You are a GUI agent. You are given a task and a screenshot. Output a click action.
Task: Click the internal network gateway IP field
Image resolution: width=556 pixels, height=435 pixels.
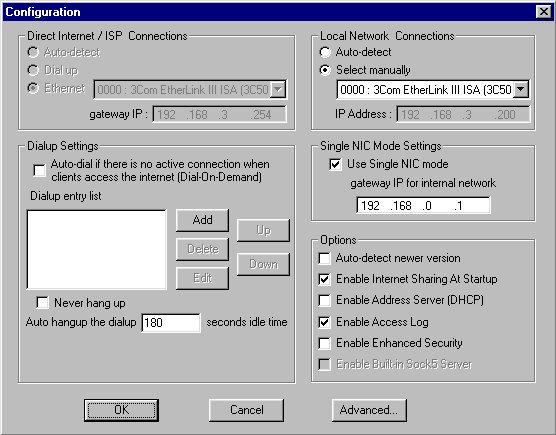pyautogui.click(x=423, y=205)
